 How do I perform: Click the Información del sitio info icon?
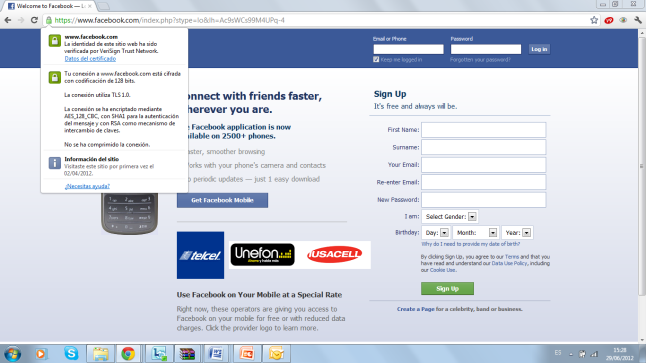tap(54, 163)
